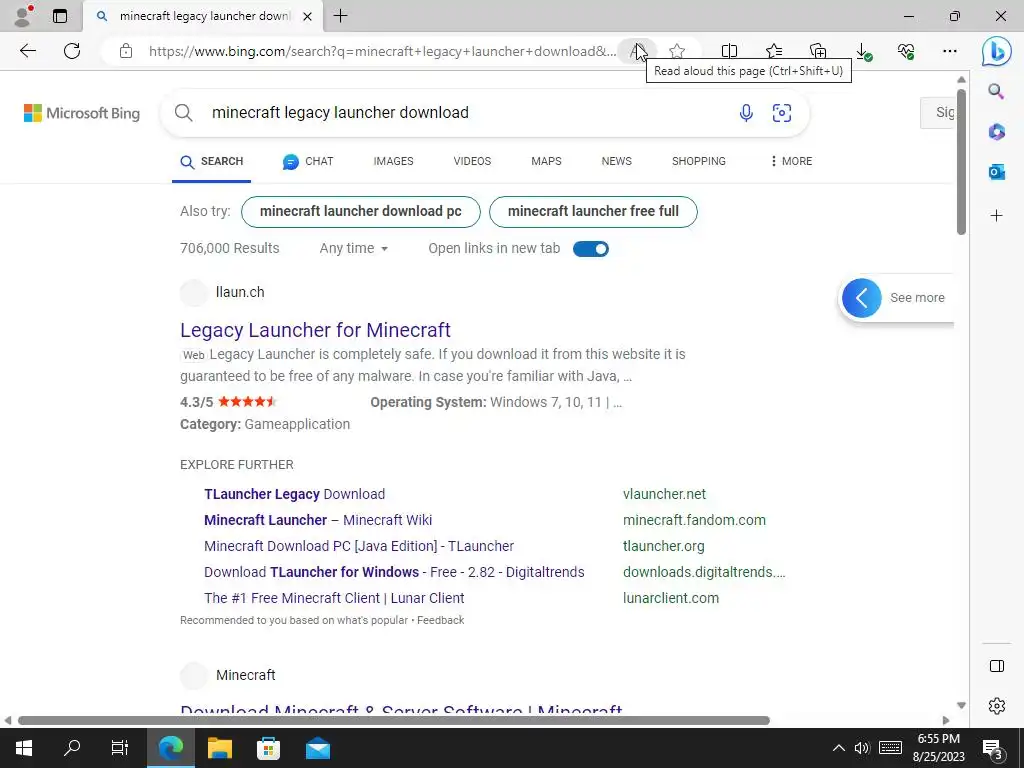The image size is (1024, 768).
Task: Open Microsoft Store from taskbar
Action: coord(268,748)
